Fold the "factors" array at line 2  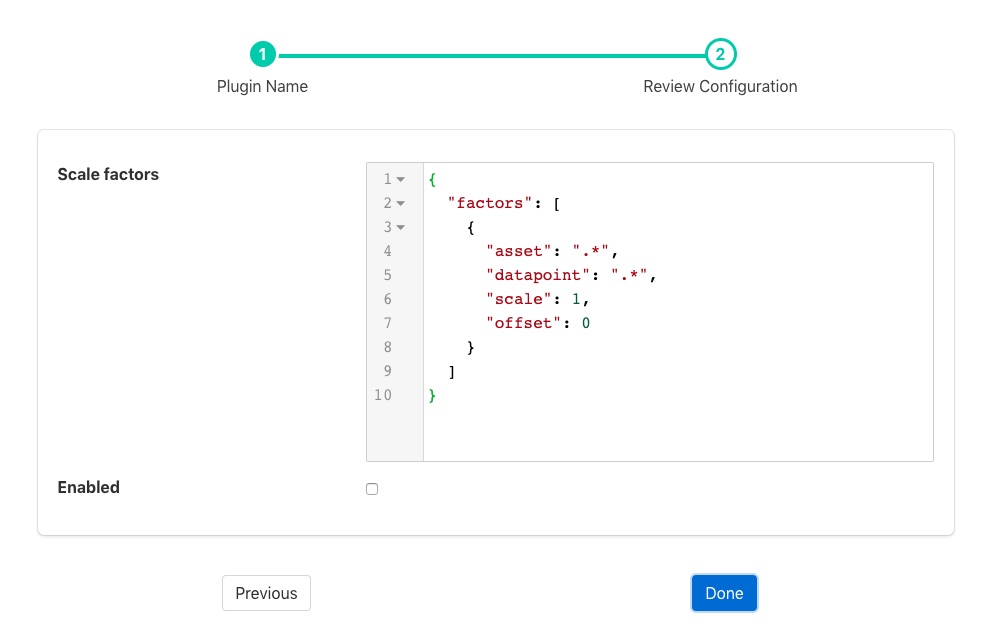[x=401, y=204]
